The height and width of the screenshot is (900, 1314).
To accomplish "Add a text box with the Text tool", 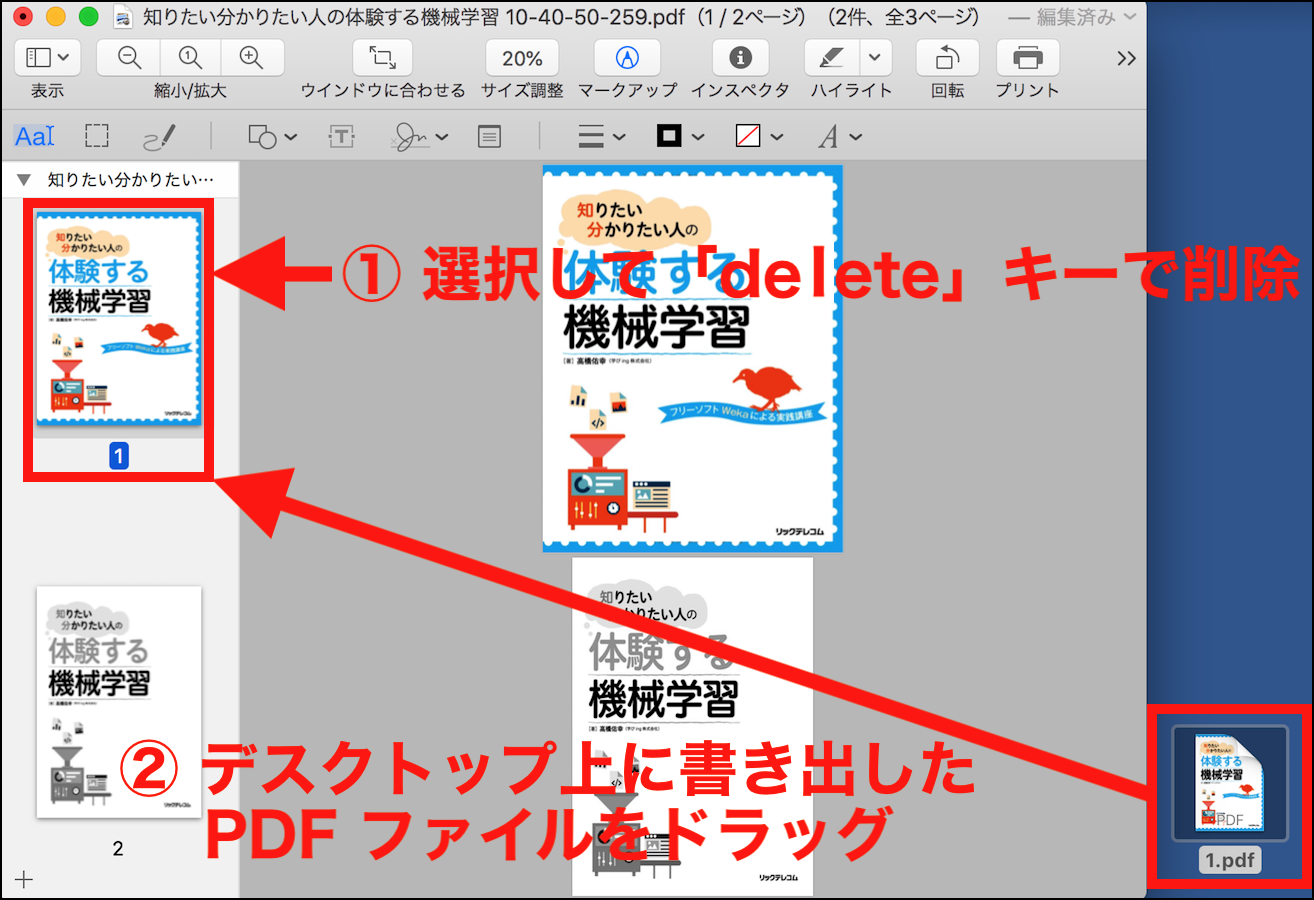I will click(342, 136).
